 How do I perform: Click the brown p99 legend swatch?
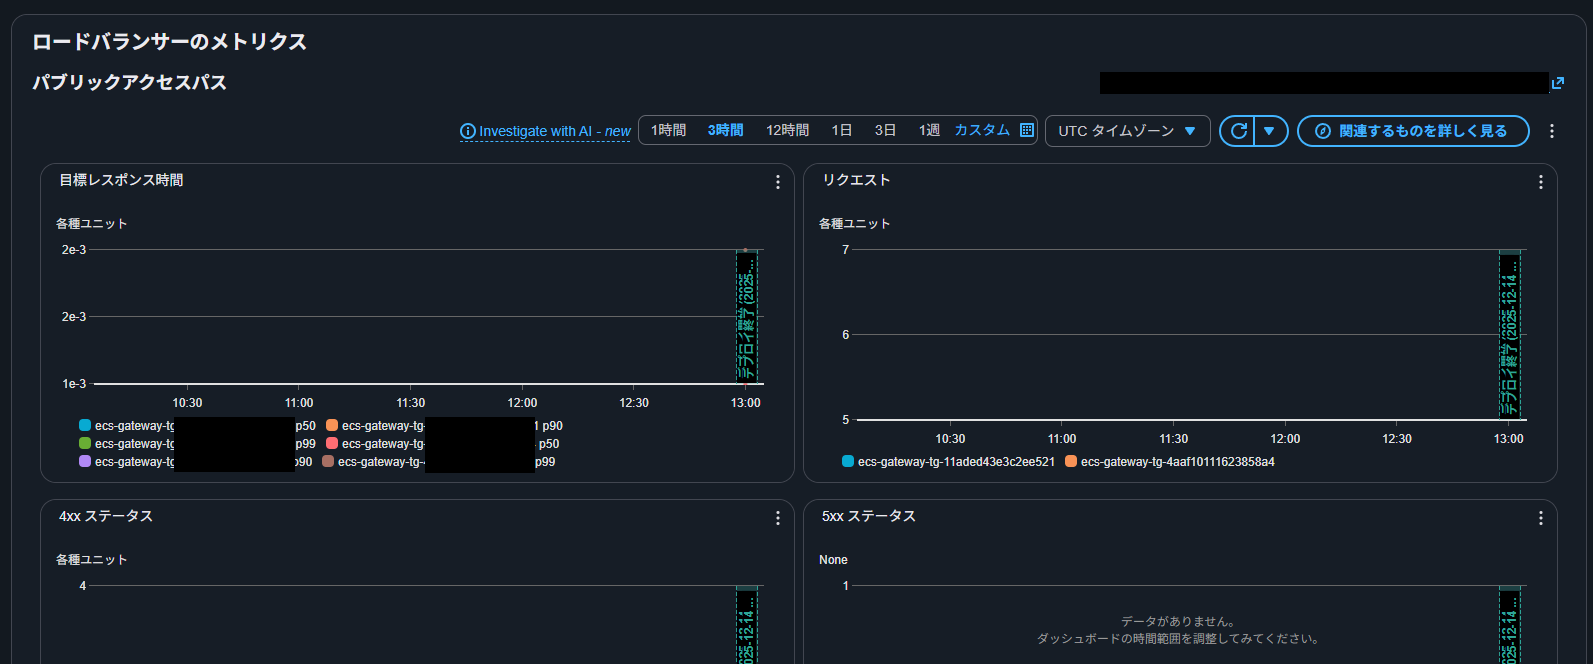pos(328,462)
